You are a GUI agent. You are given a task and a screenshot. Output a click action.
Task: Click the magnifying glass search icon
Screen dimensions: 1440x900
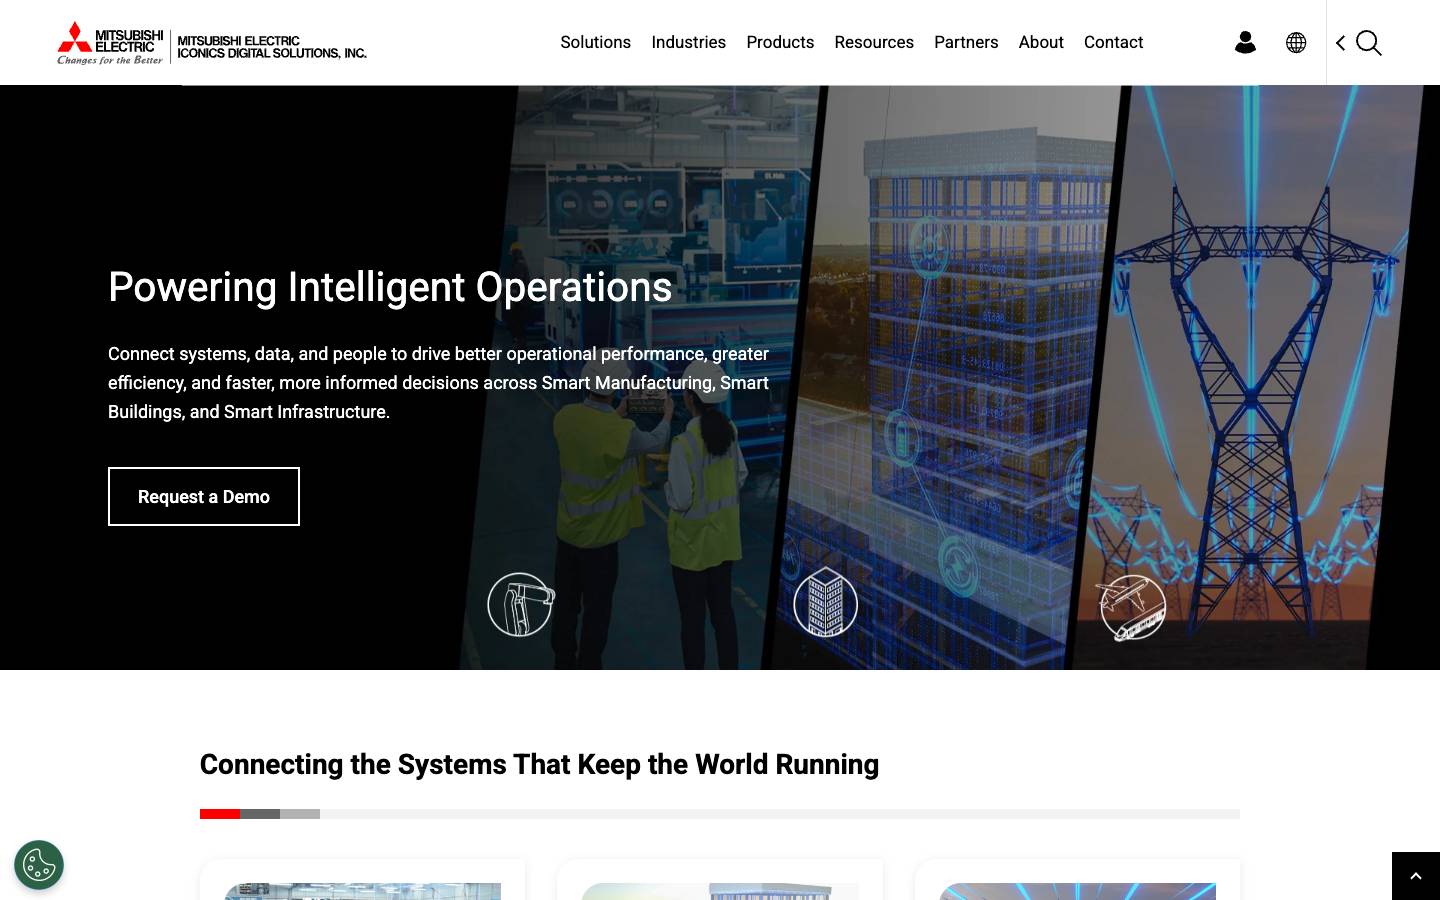1369,43
